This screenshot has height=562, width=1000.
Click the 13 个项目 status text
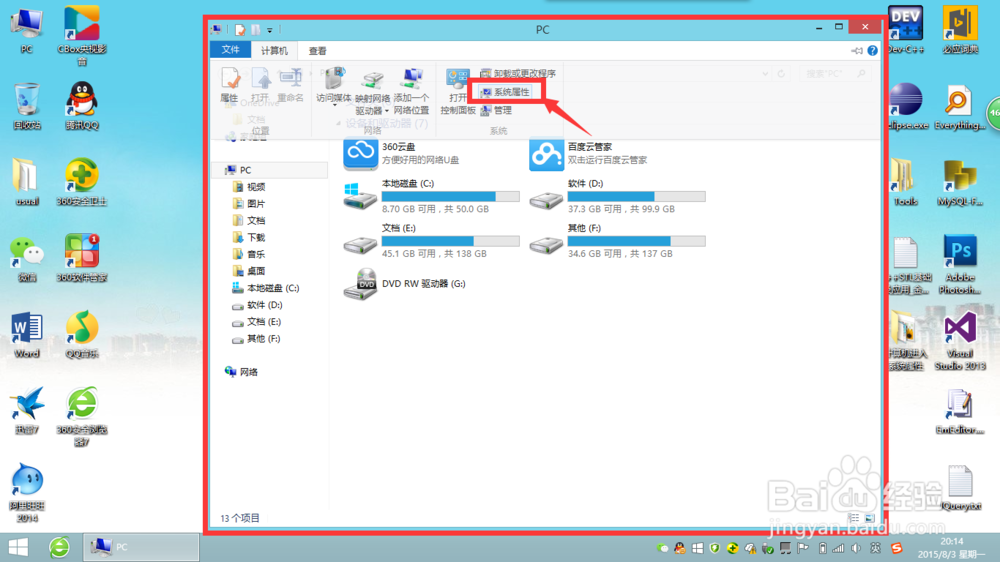point(240,518)
